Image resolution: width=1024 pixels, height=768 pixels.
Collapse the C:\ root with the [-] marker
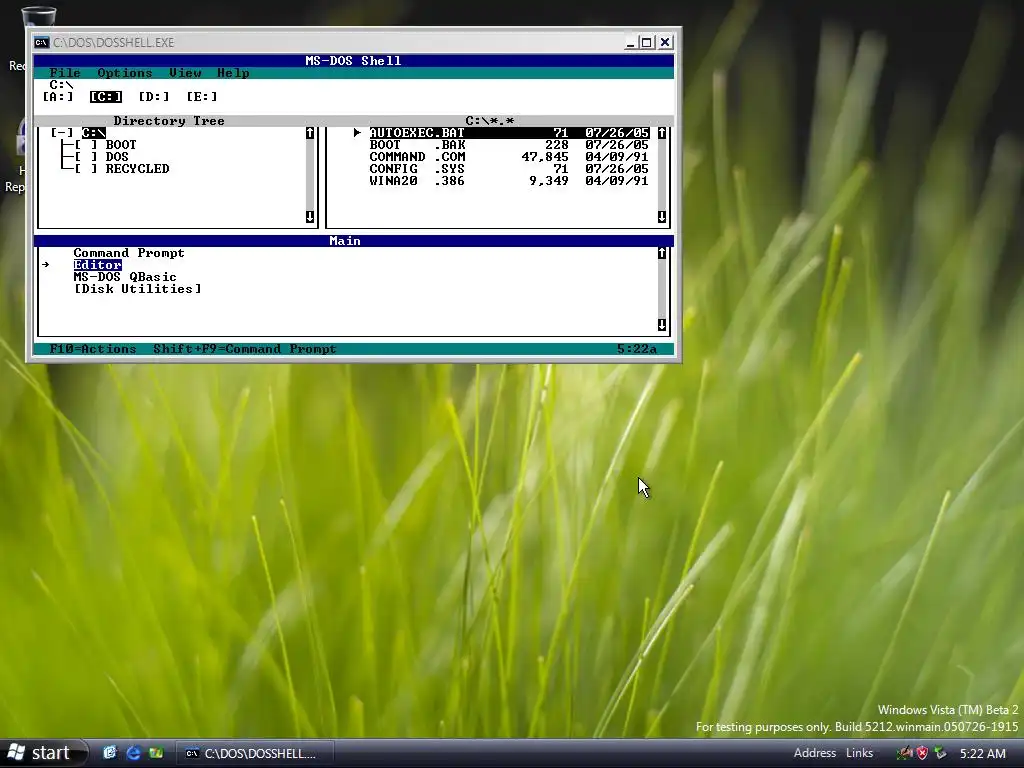pyautogui.click(x=61, y=133)
